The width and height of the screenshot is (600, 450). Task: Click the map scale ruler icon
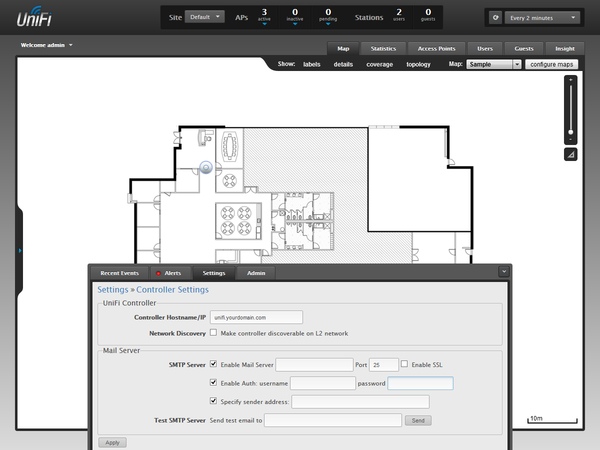click(x=570, y=155)
